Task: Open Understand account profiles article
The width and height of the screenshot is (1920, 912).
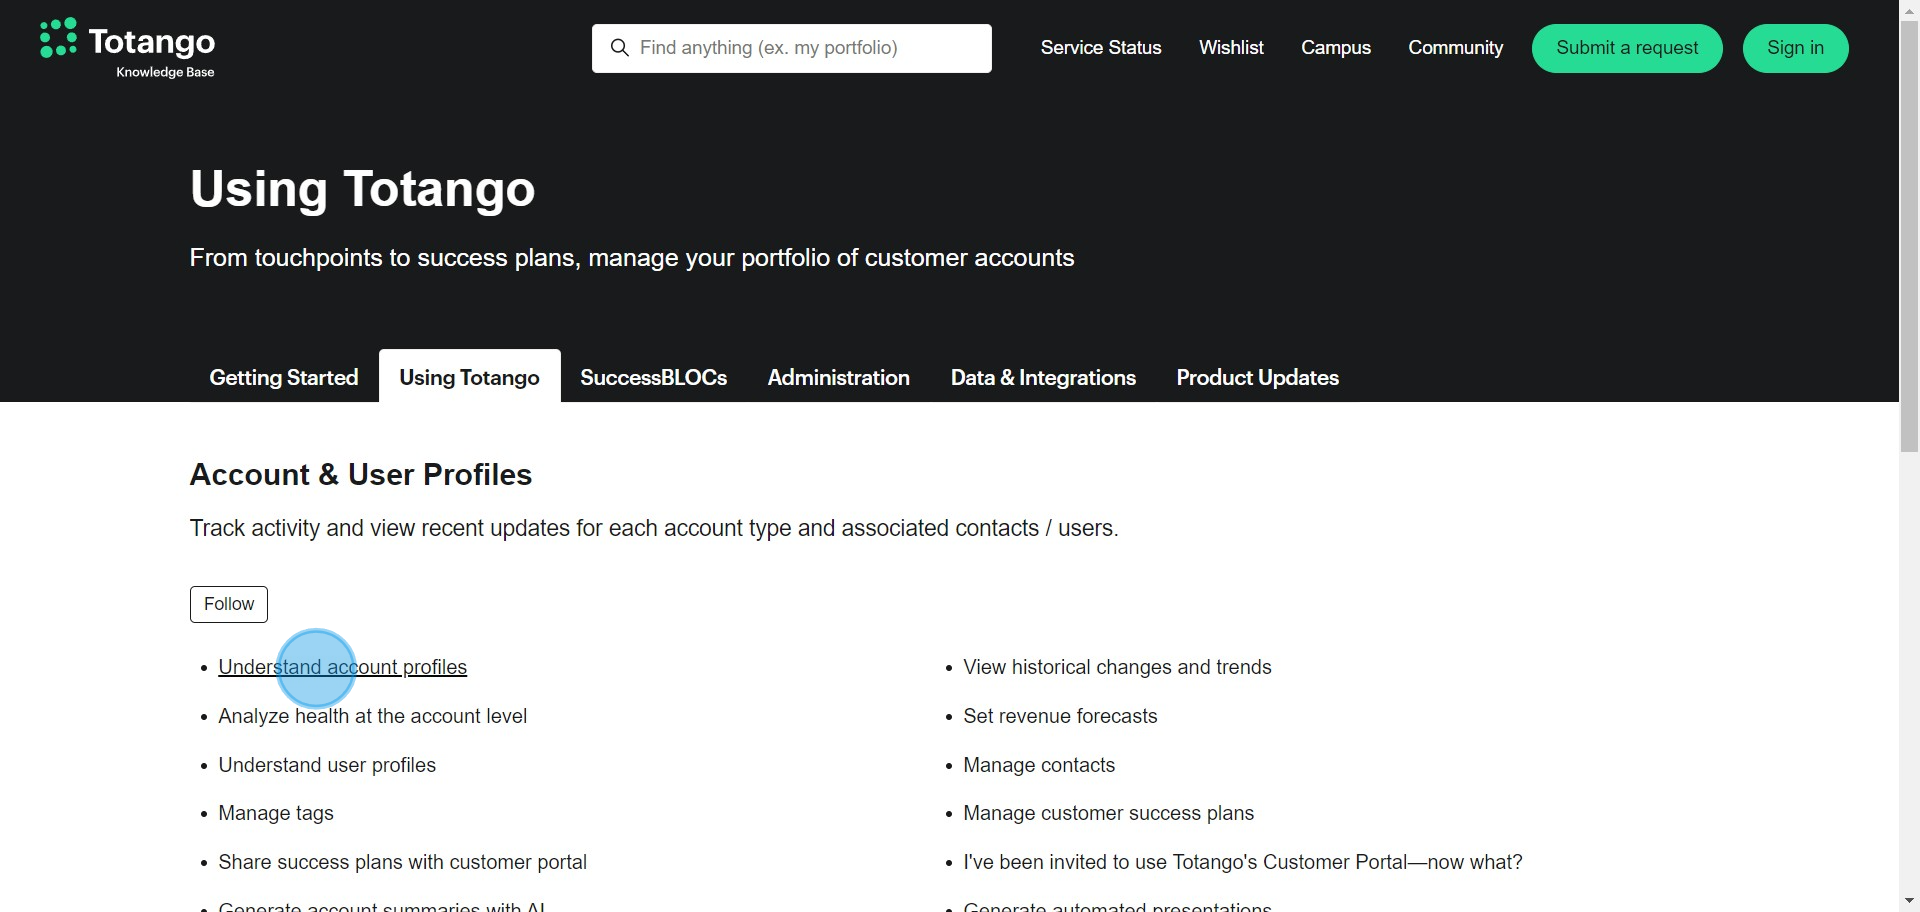Action: click(343, 667)
